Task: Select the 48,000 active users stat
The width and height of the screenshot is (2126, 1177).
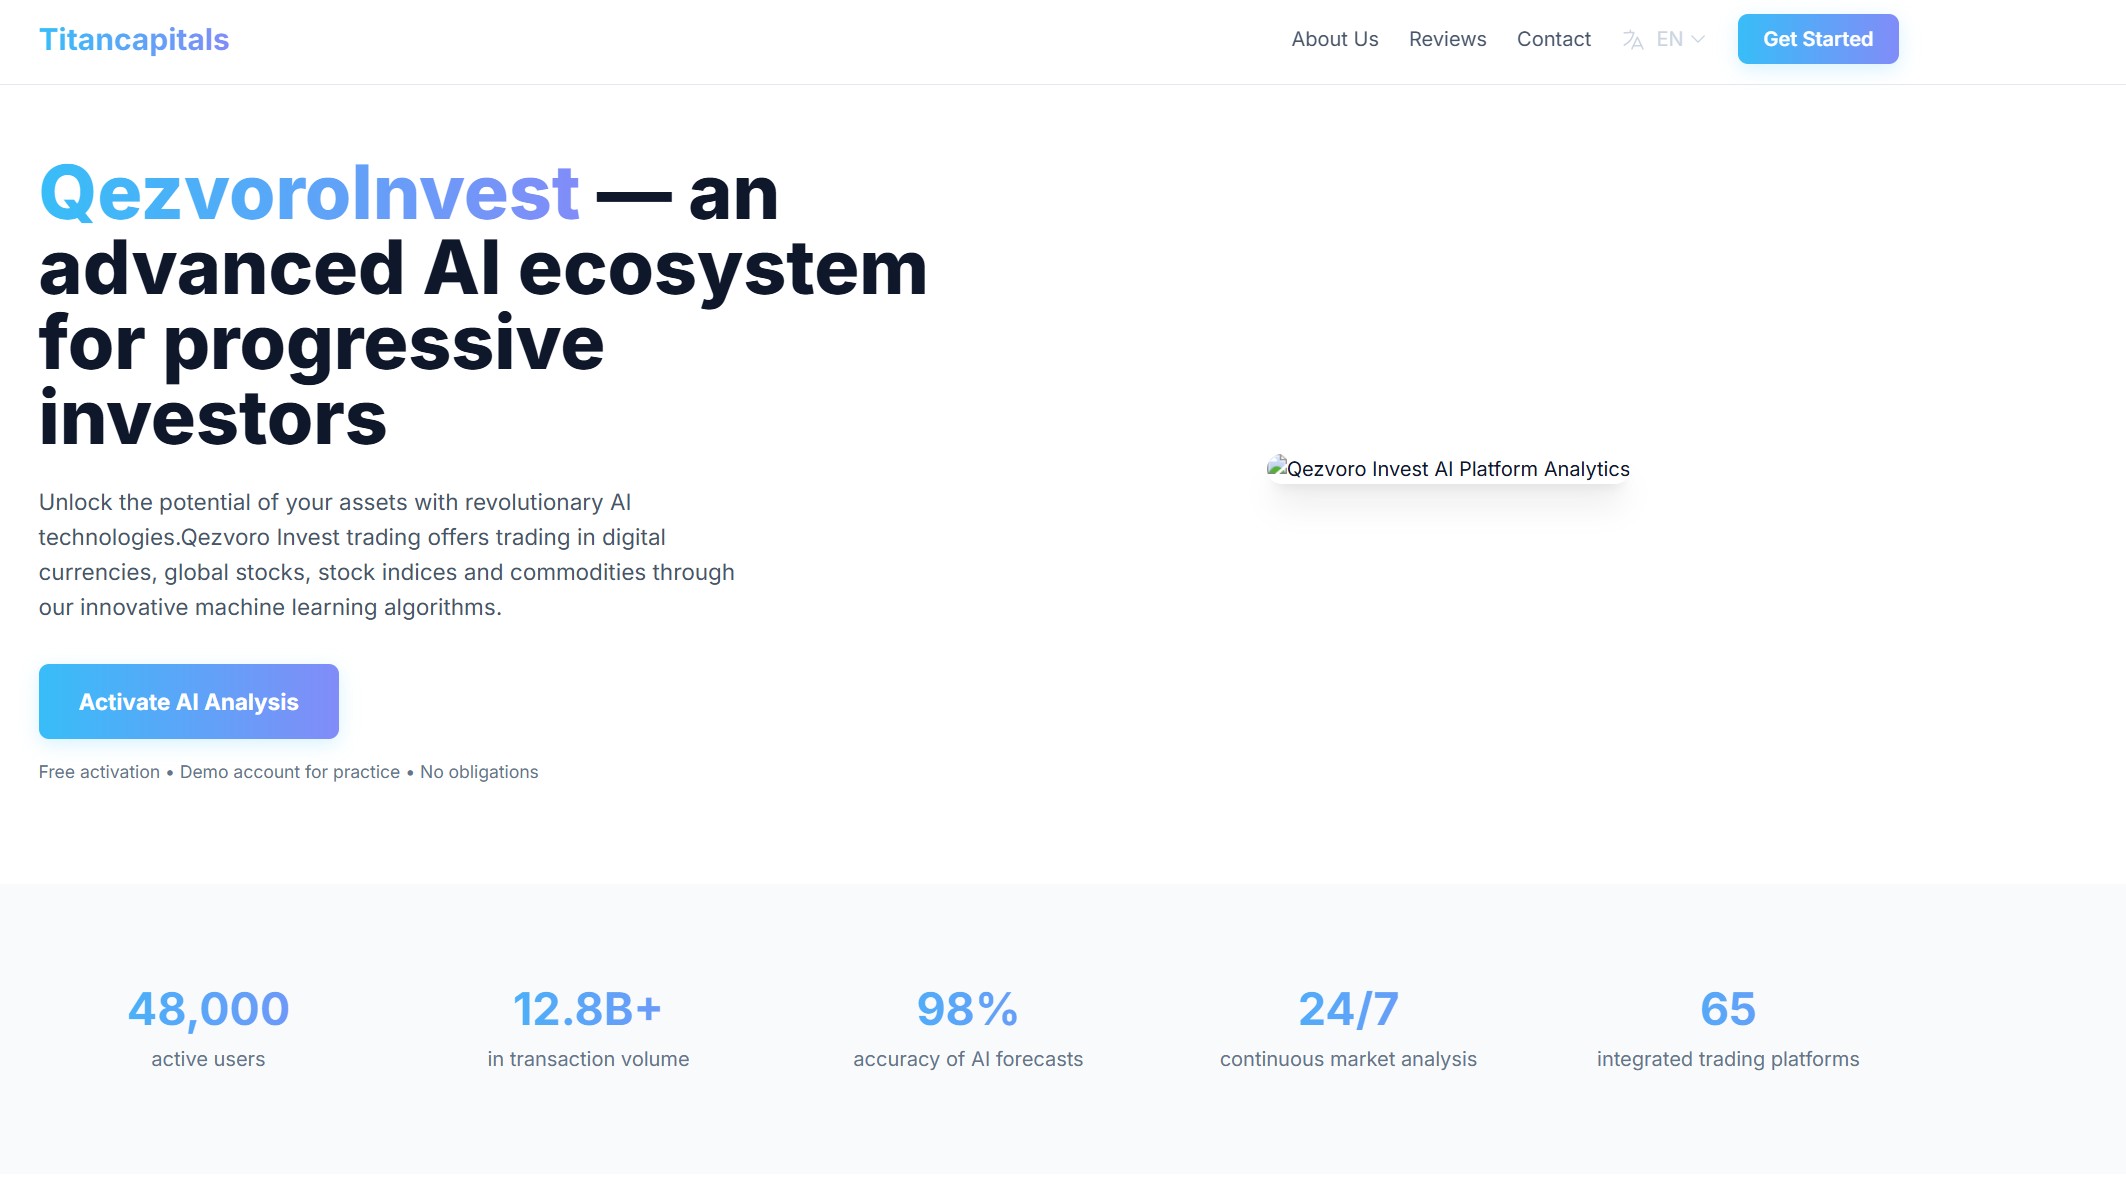Action: [x=207, y=1010]
